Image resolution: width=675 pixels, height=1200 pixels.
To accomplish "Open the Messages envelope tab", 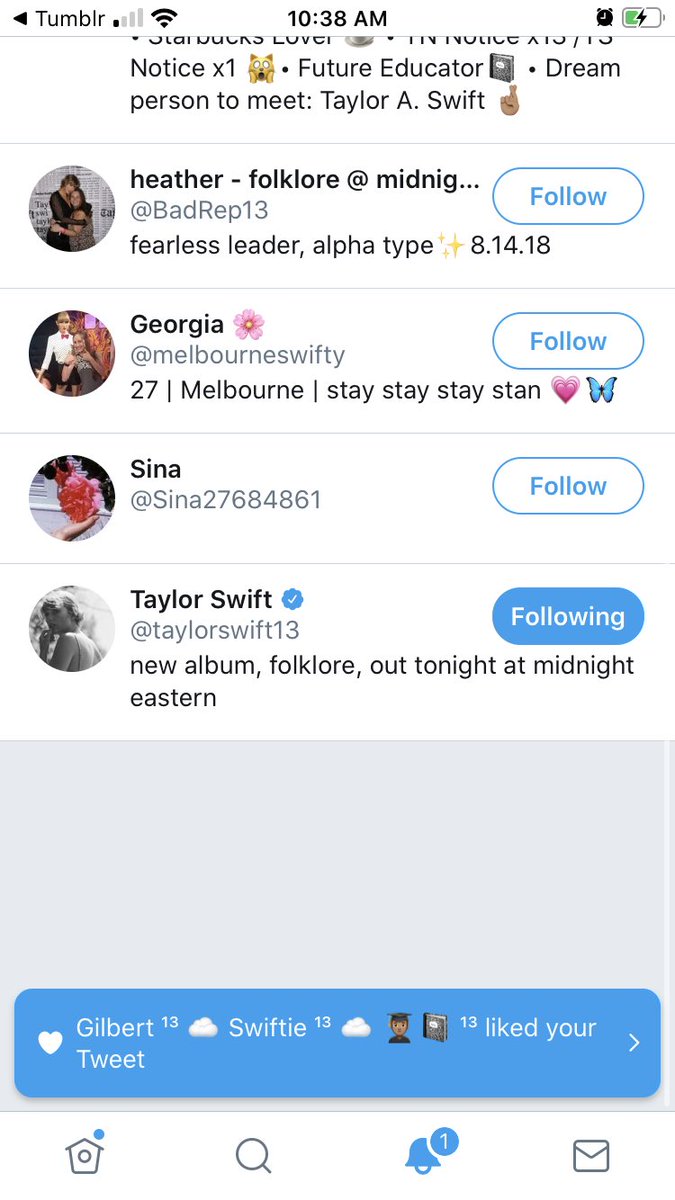I will [591, 1156].
